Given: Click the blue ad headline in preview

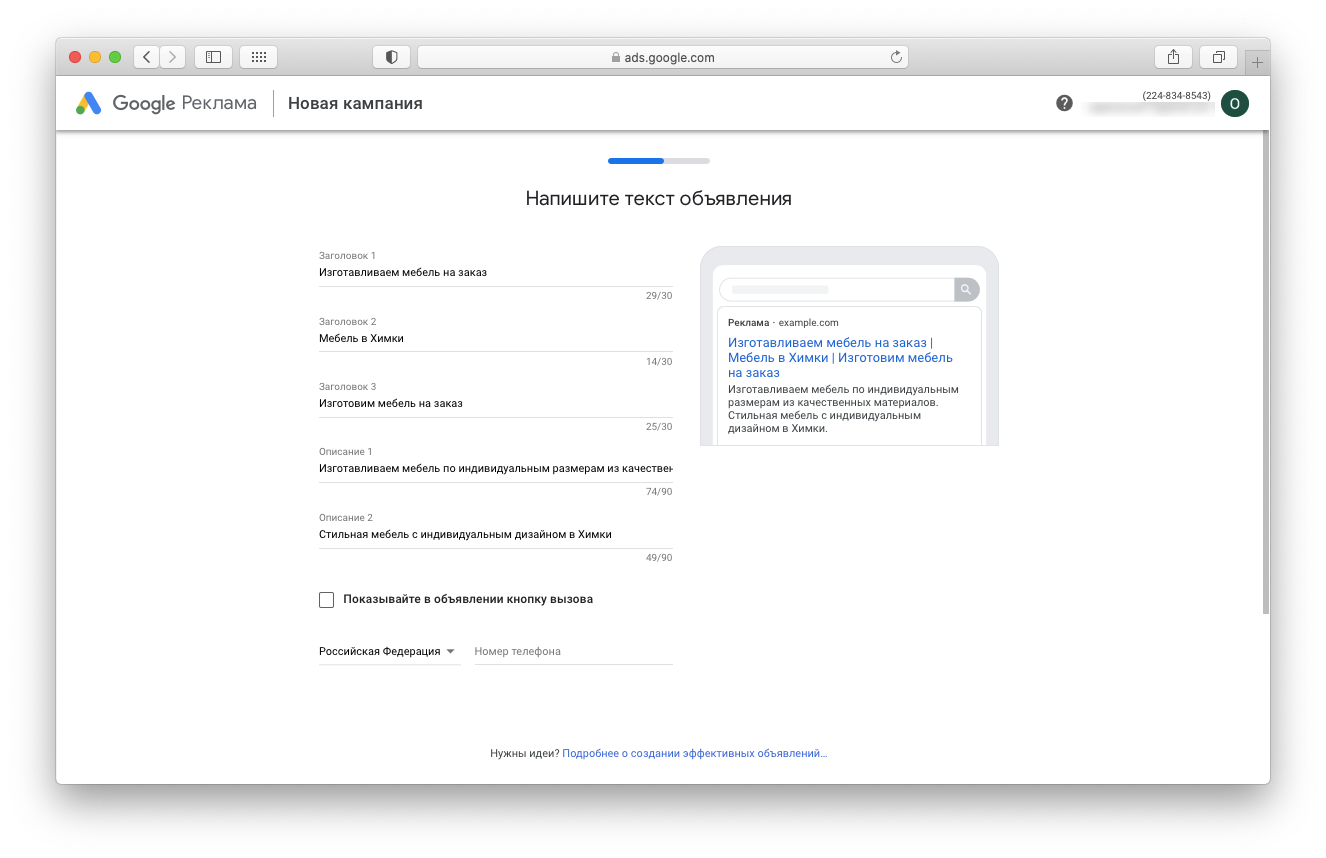Looking at the screenshot, I should pyautogui.click(x=840, y=358).
